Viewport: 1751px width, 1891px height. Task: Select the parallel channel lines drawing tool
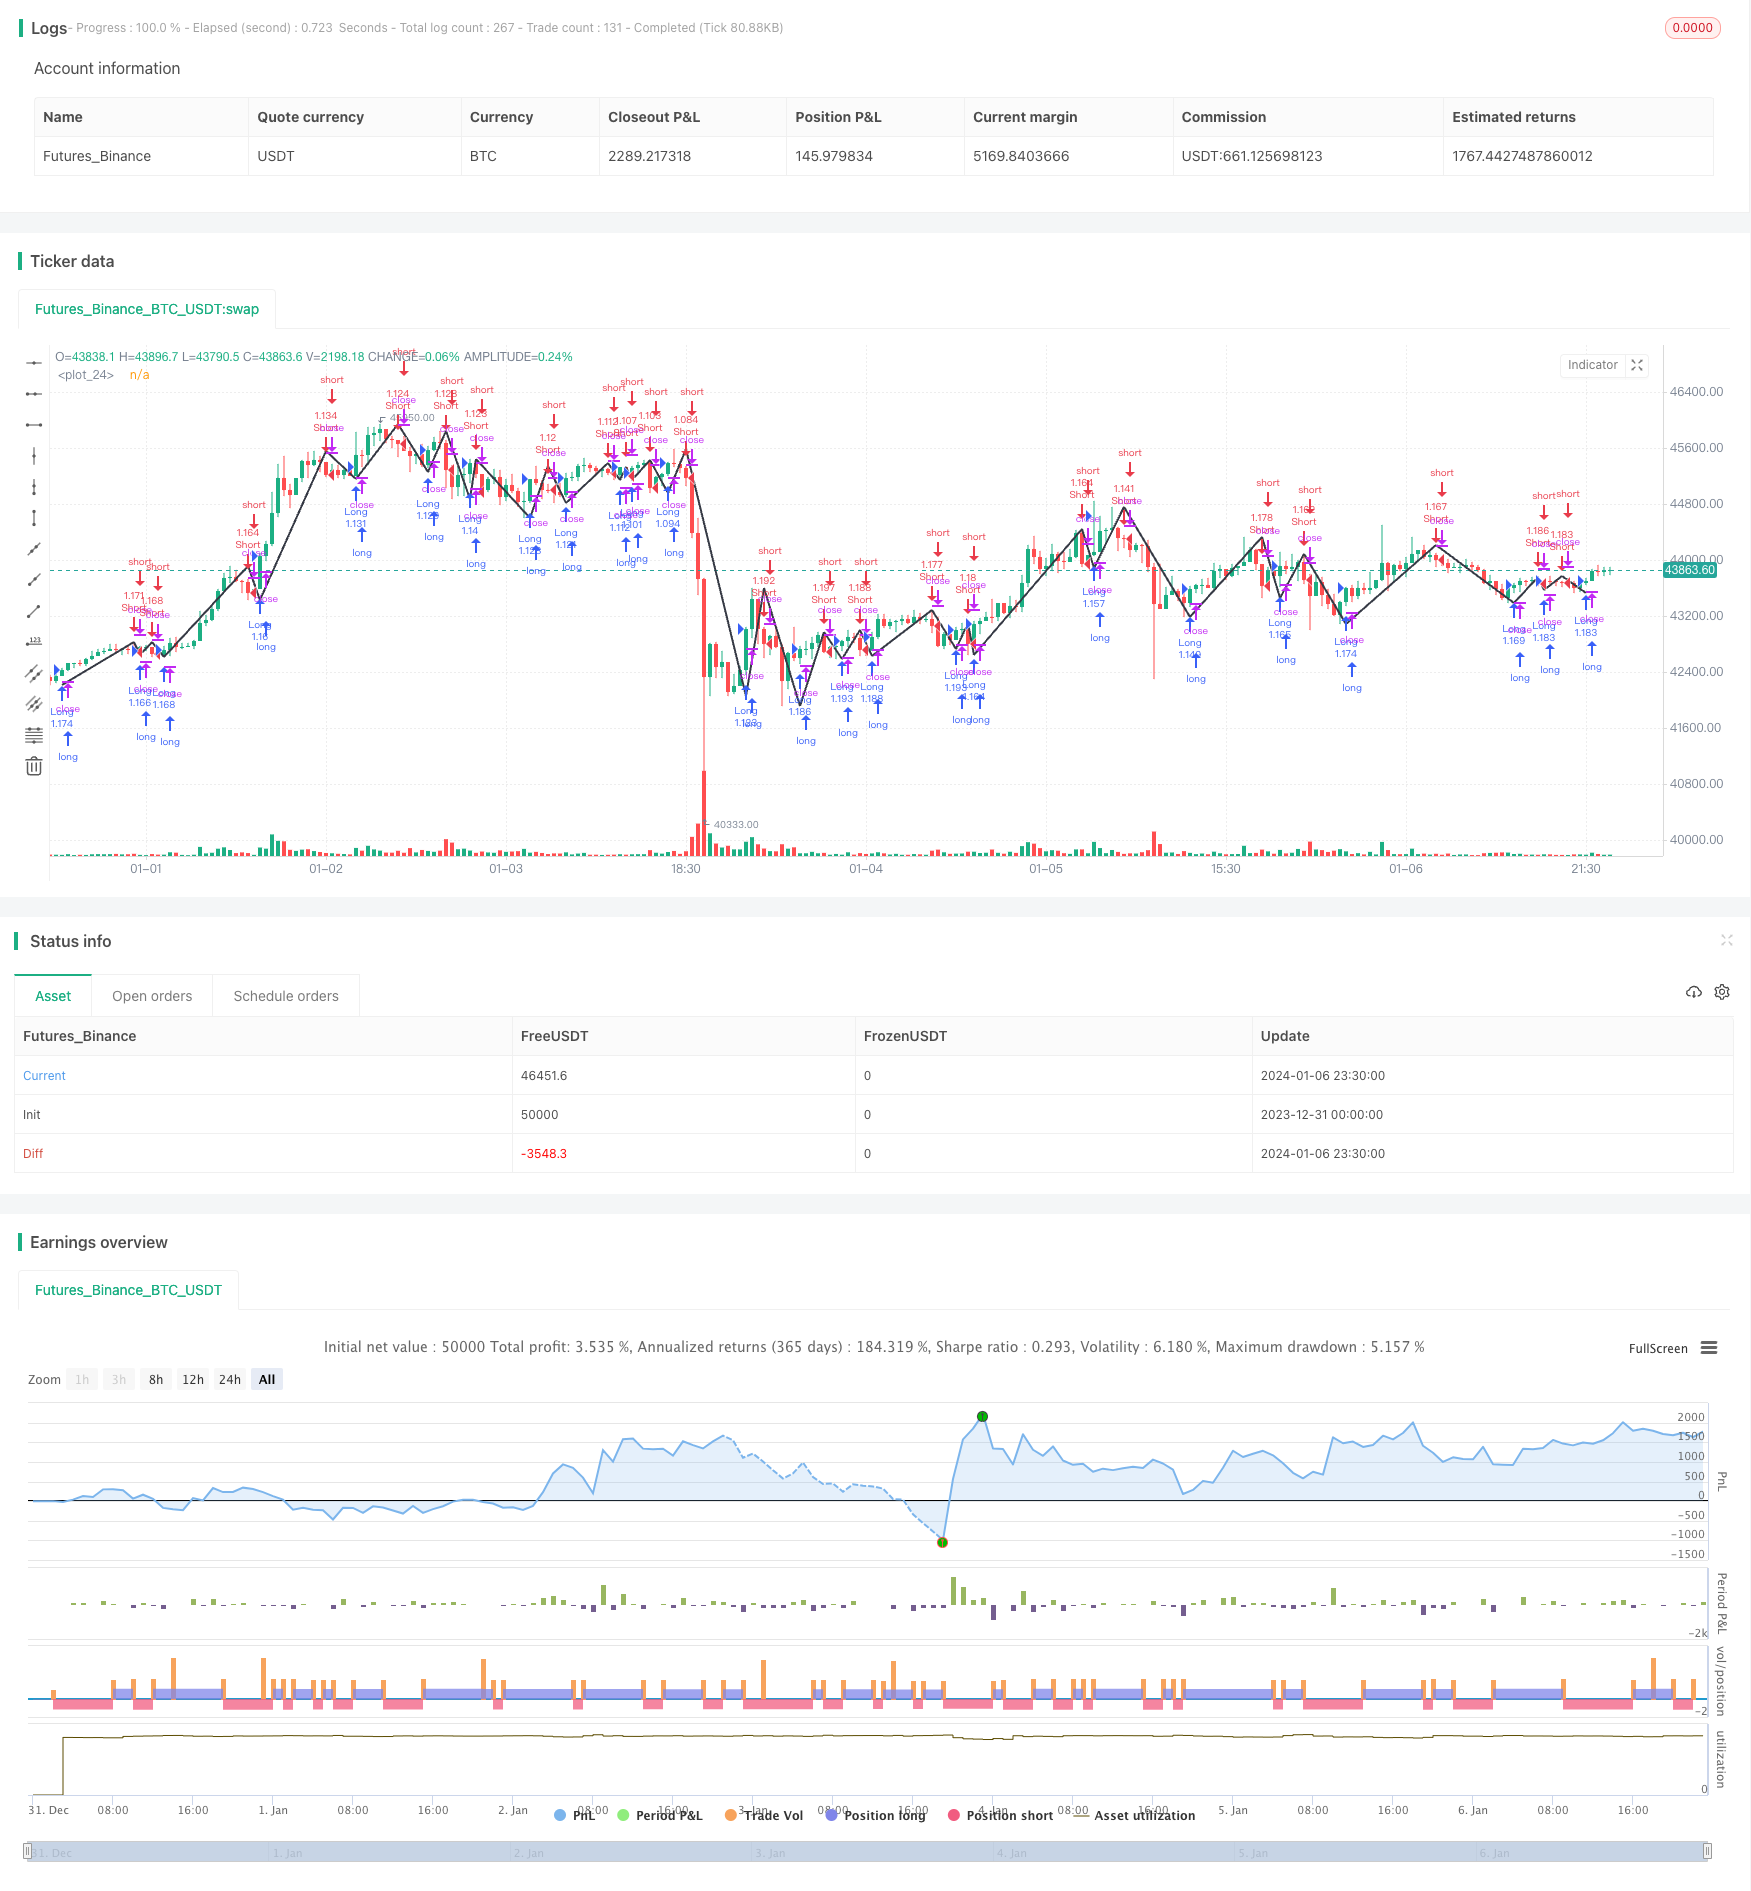pyautogui.click(x=34, y=673)
